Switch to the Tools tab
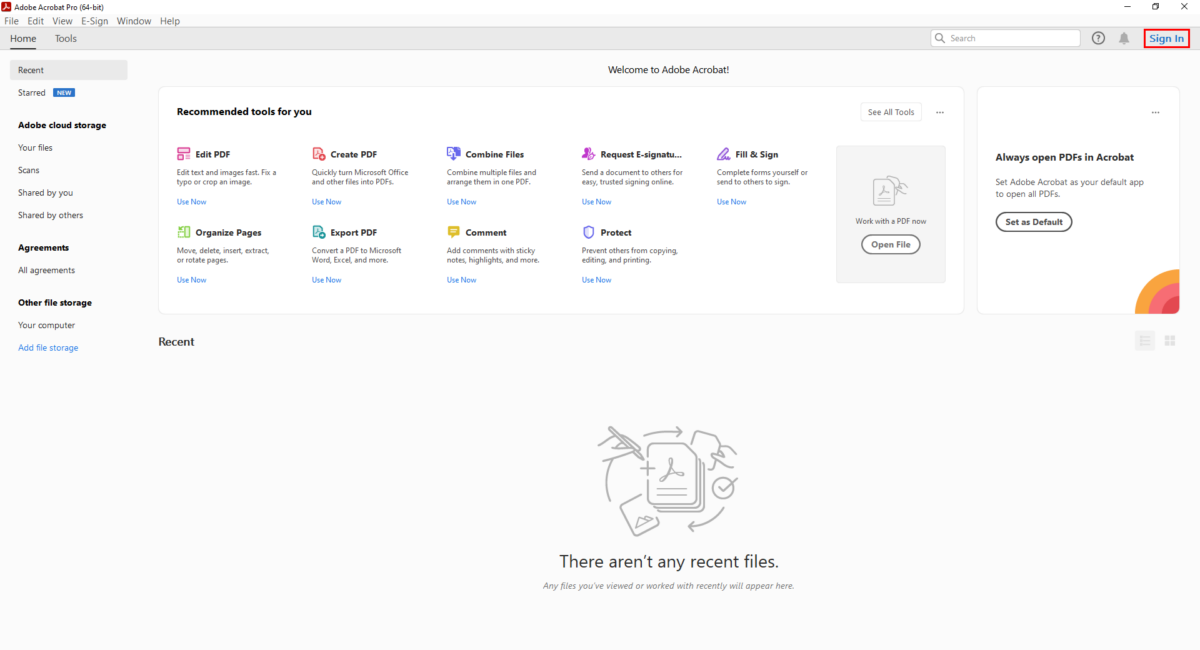 66,38
